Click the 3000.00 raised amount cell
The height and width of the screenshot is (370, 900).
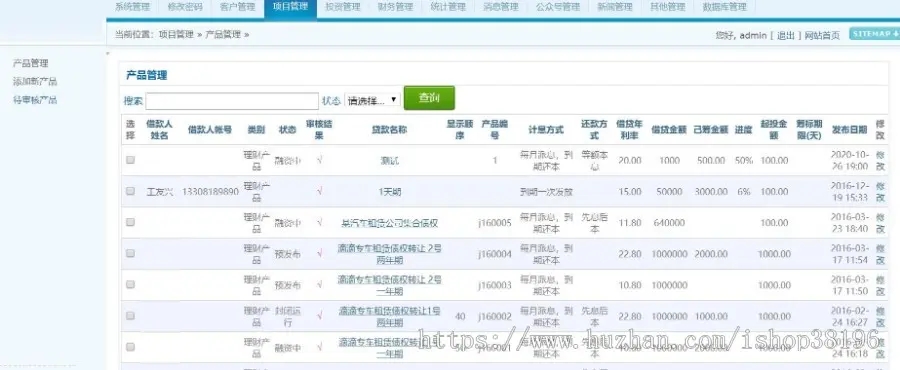tap(711, 192)
